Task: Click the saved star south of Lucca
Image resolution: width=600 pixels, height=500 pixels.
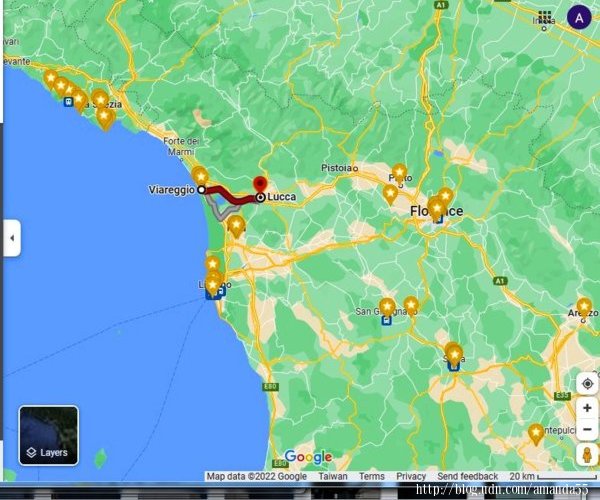Action: (x=236, y=226)
